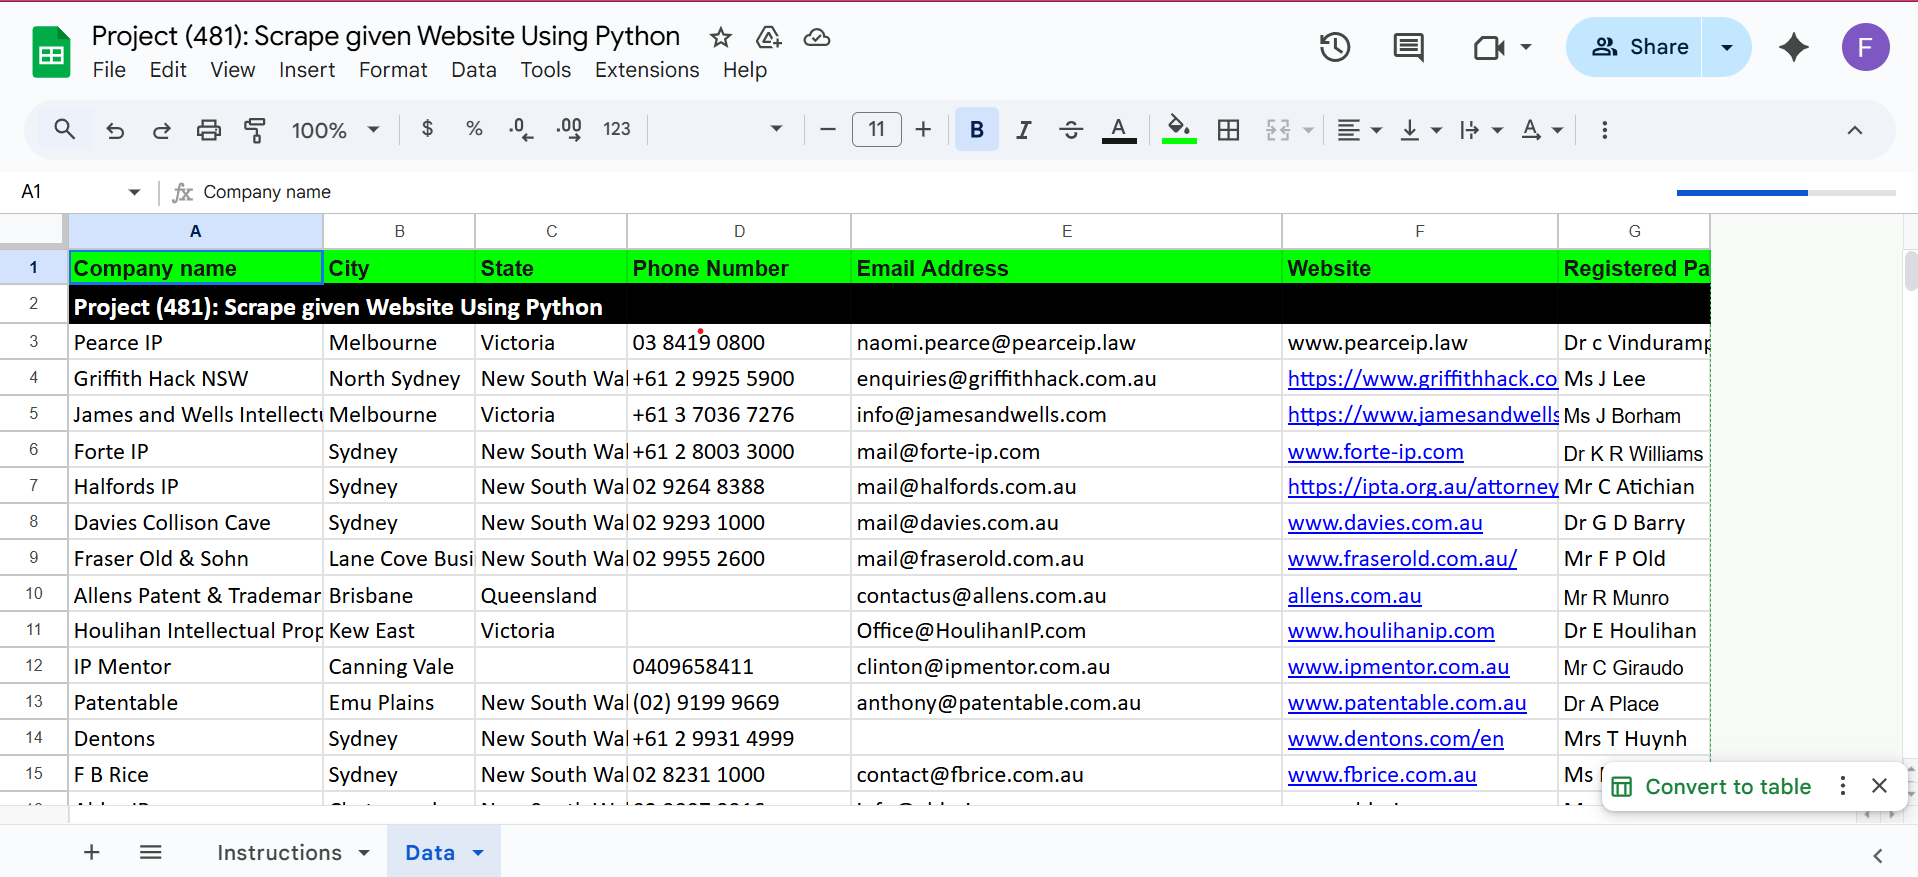Open the green fill color picker
1918x877 pixels.
[x=1179, y=129]
